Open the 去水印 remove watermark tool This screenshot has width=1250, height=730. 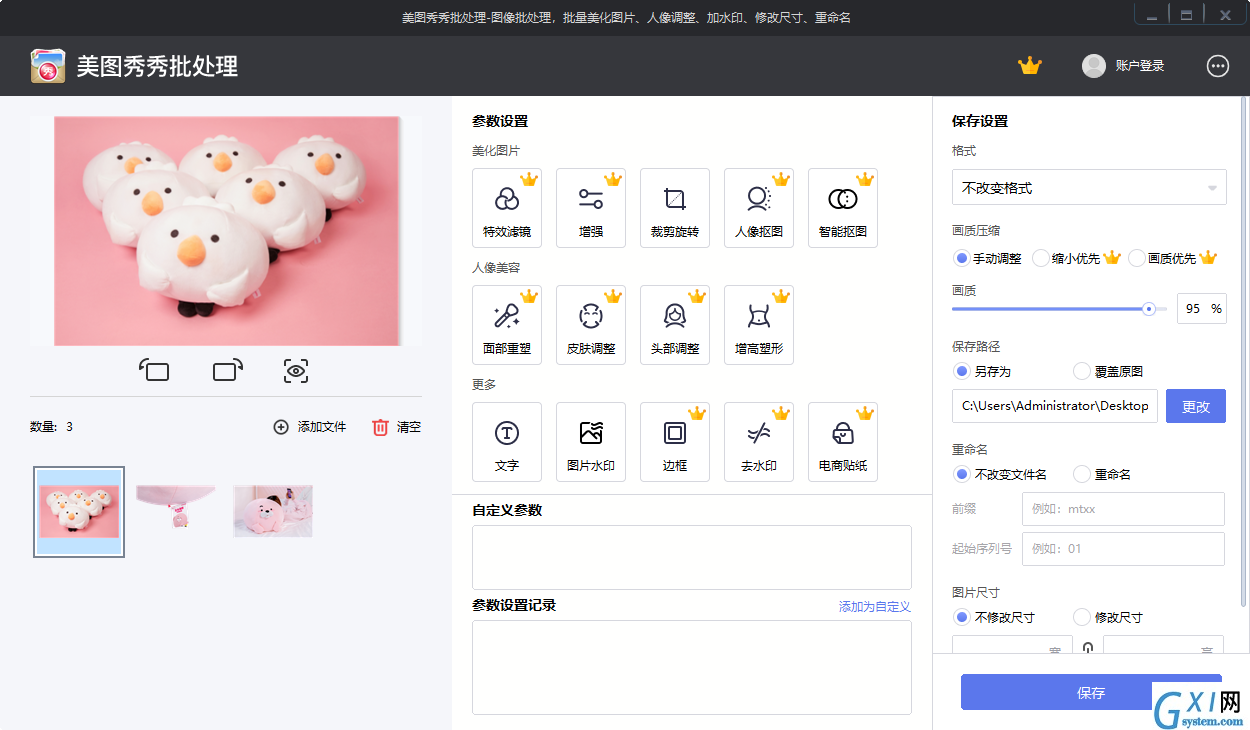click(x=759, y=442)
